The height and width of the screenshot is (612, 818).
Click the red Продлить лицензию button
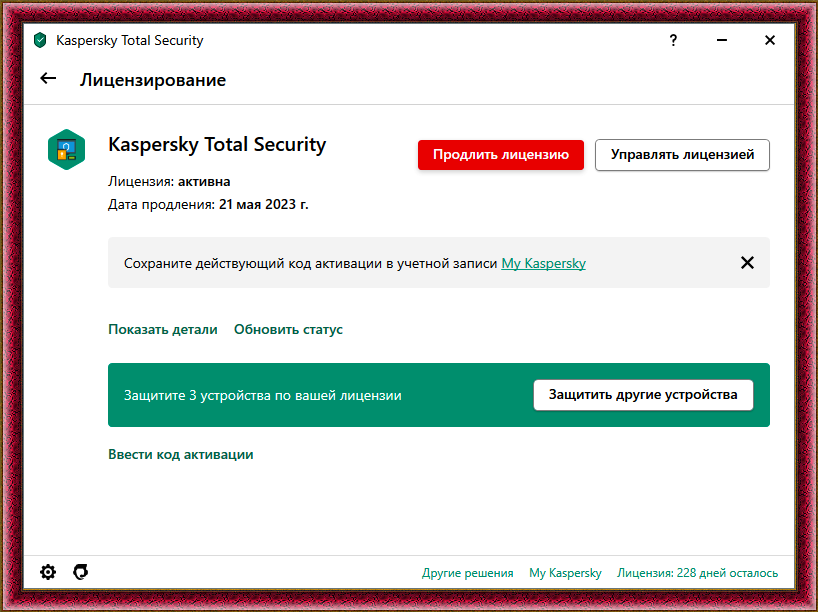click(501, 155)
